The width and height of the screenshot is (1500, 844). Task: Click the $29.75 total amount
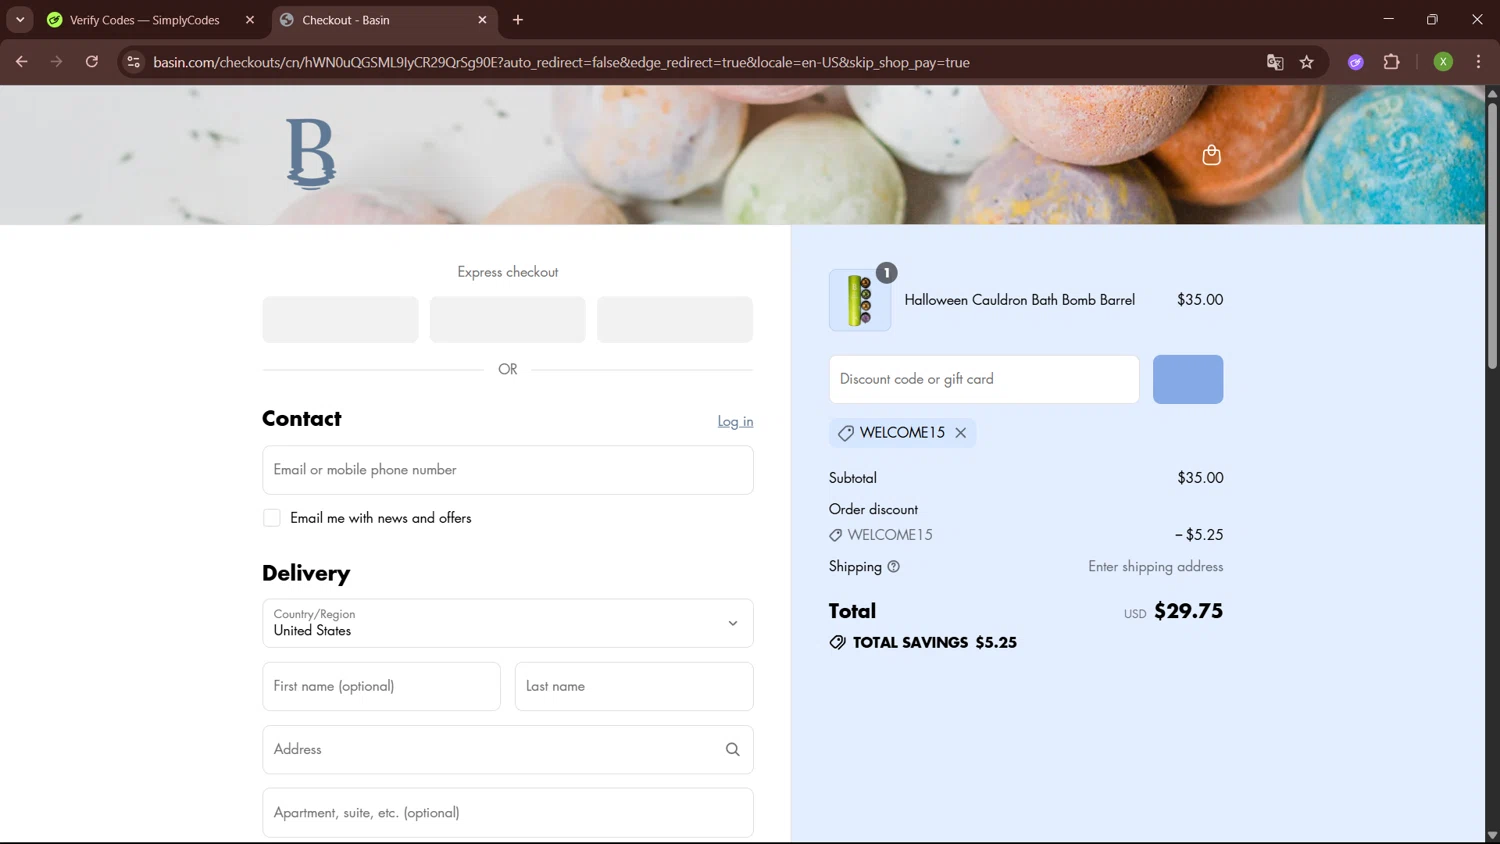point(1188,611)
